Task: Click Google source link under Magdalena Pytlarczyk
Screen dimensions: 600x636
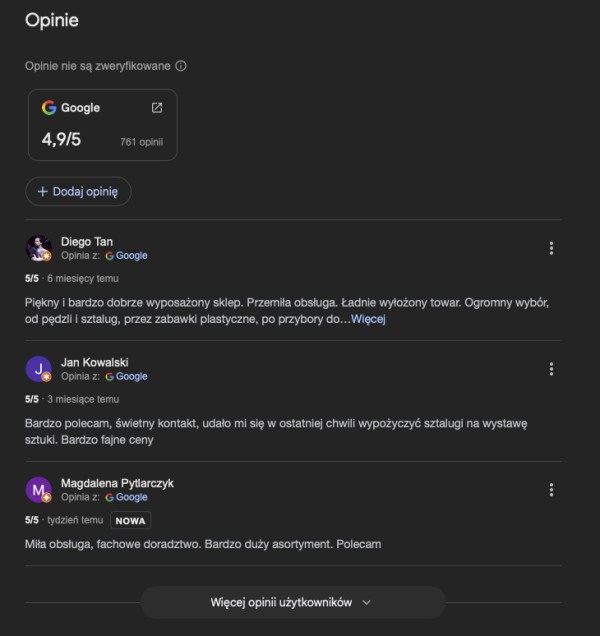Action: point(126,497)
